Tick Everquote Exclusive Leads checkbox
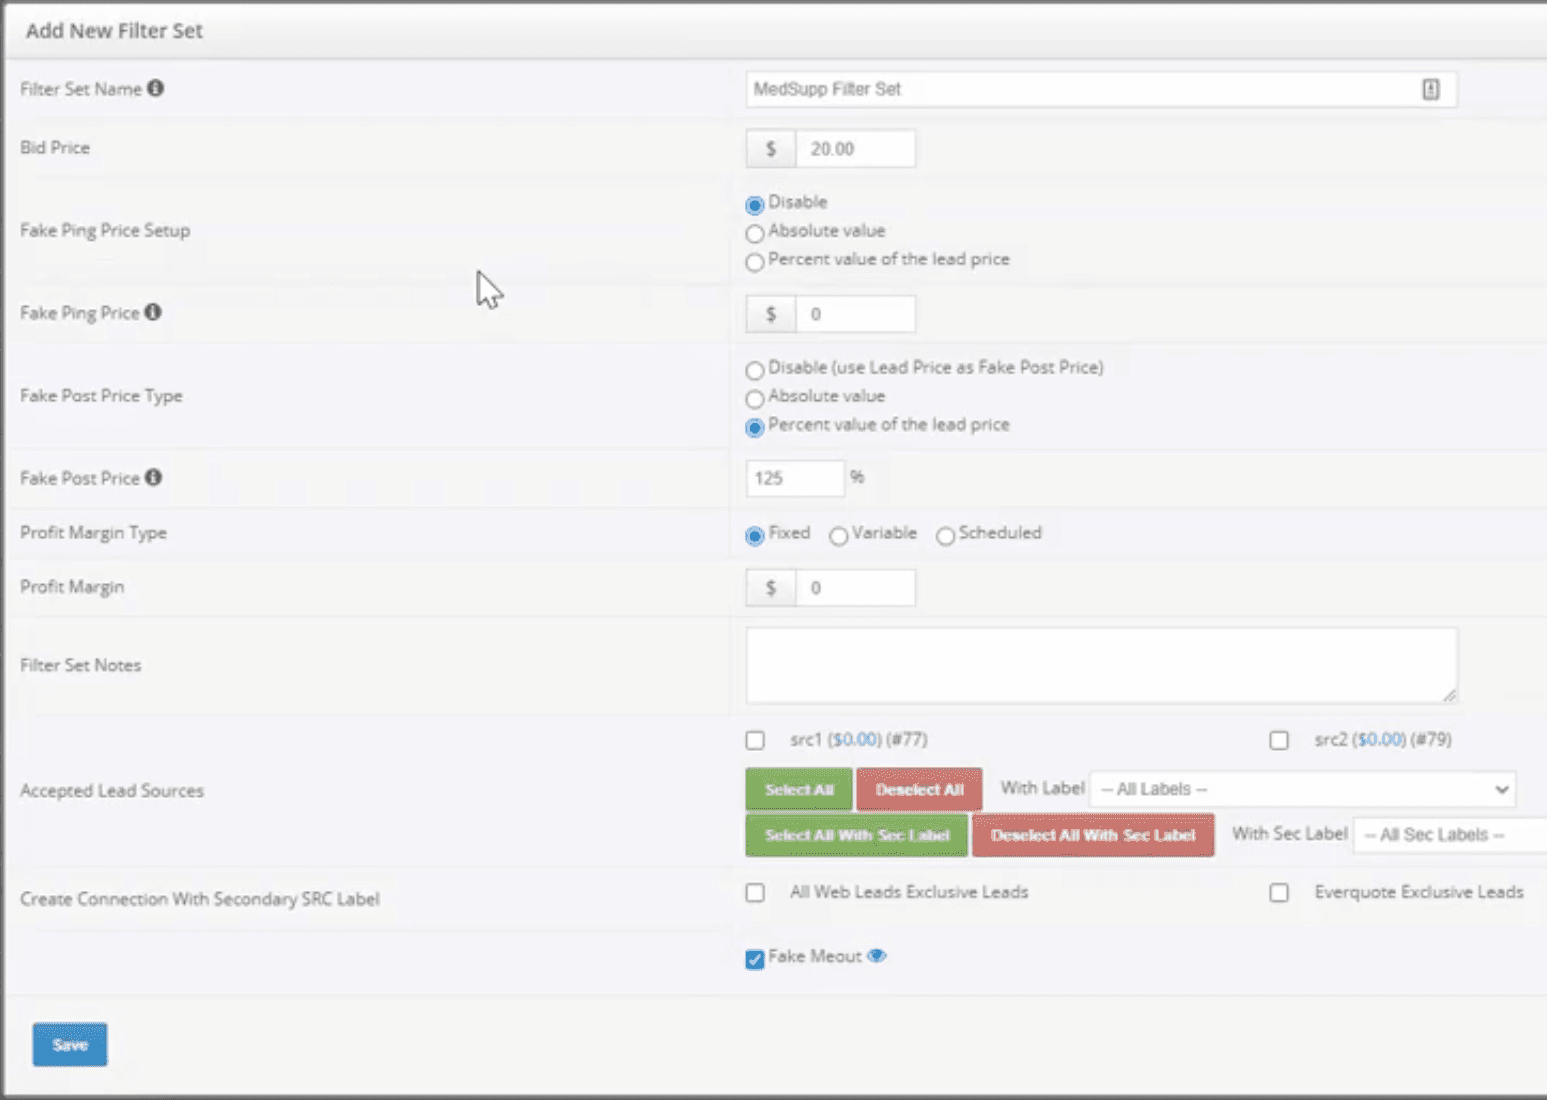Image resolution: width=1547 pixels, height=1100 pixels. (1279, 892)
